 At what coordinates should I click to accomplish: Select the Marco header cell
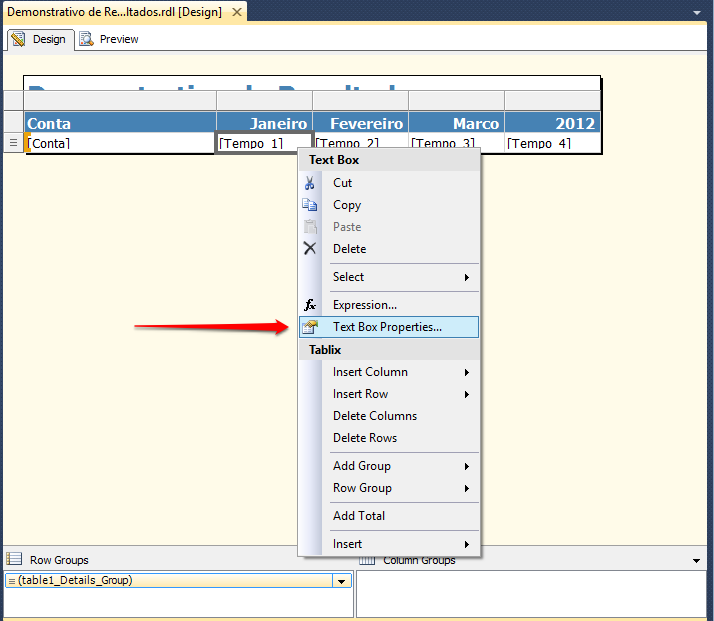(x=456, y=122)
